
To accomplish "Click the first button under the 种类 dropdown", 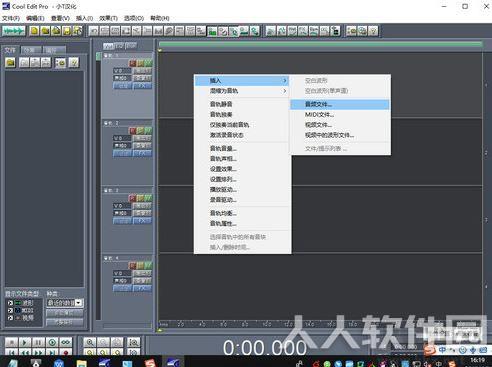I will coord(64,313).
